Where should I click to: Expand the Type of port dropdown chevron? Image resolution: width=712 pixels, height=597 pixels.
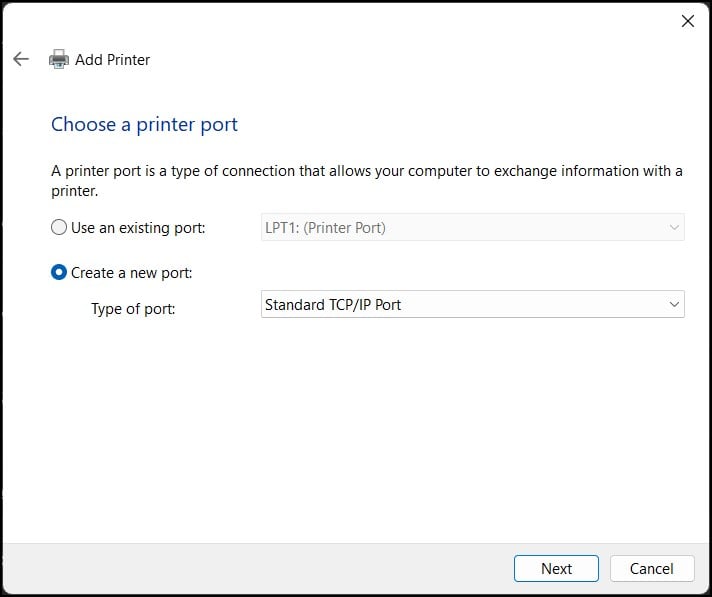[x=674, y=304]
